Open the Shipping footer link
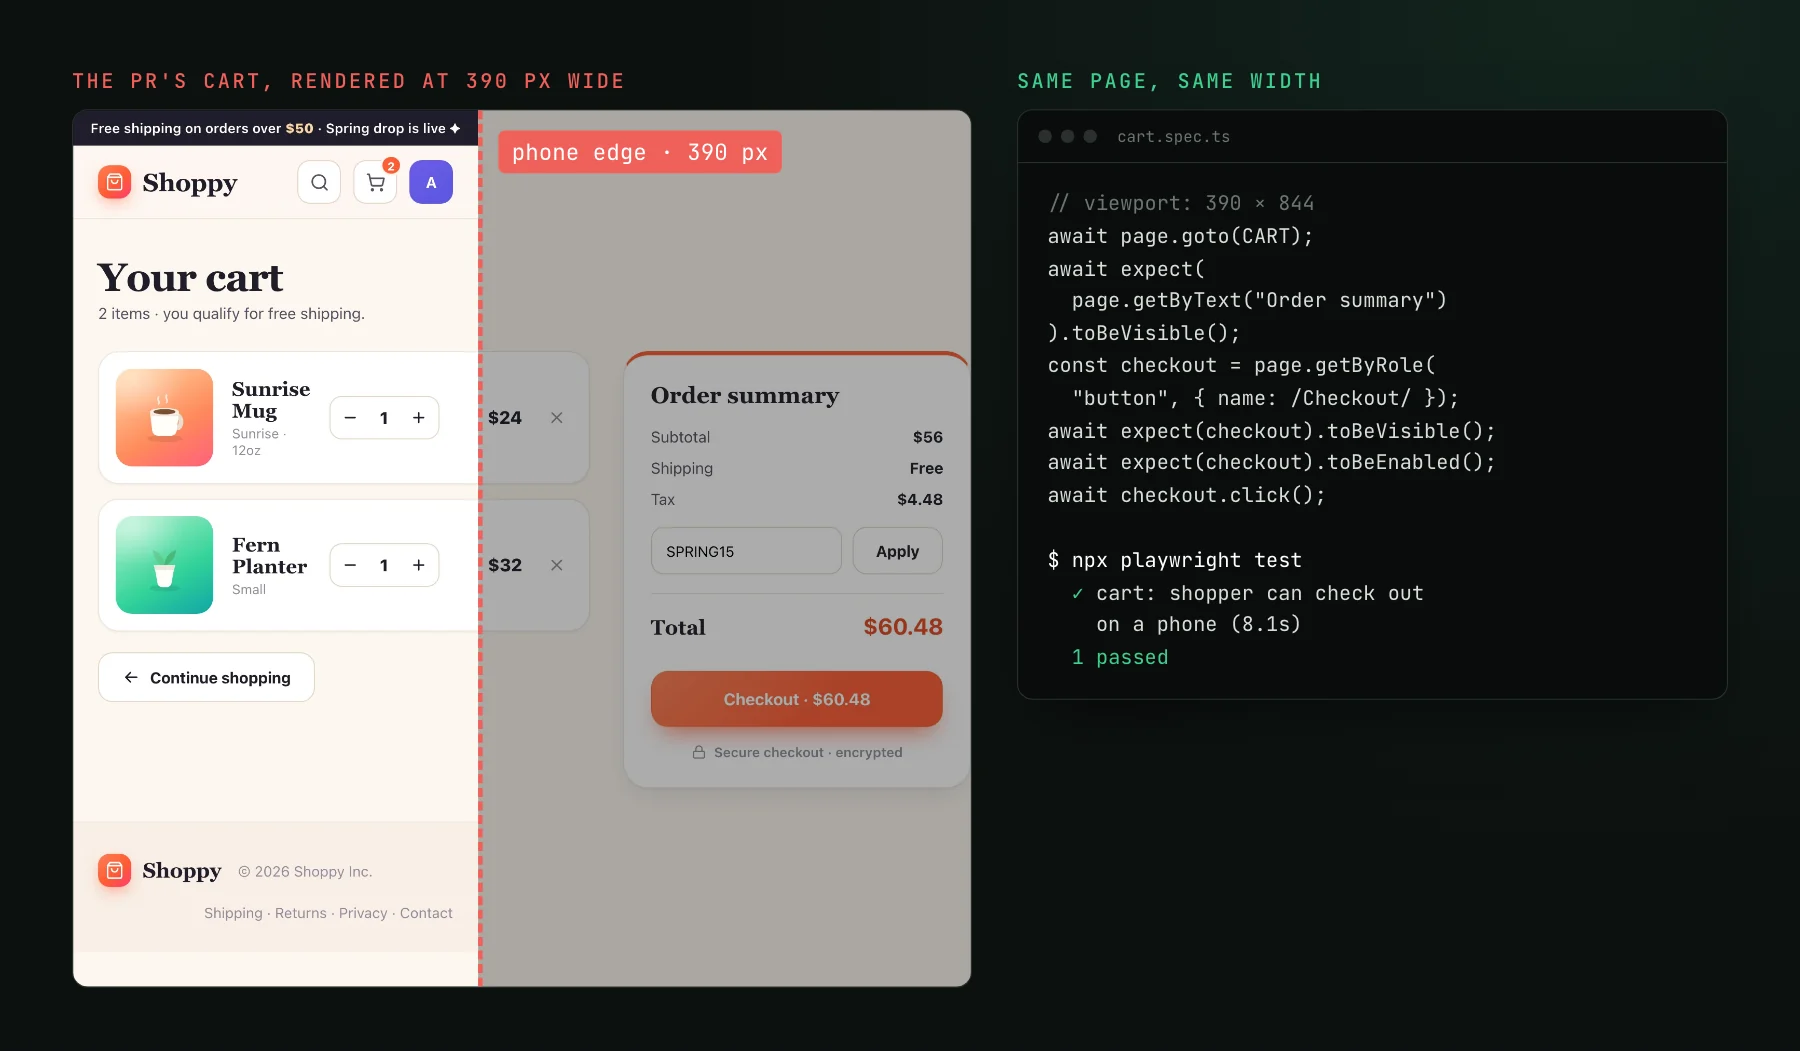This screenshot has width=1800, height=1051. [x=233, y=913]
